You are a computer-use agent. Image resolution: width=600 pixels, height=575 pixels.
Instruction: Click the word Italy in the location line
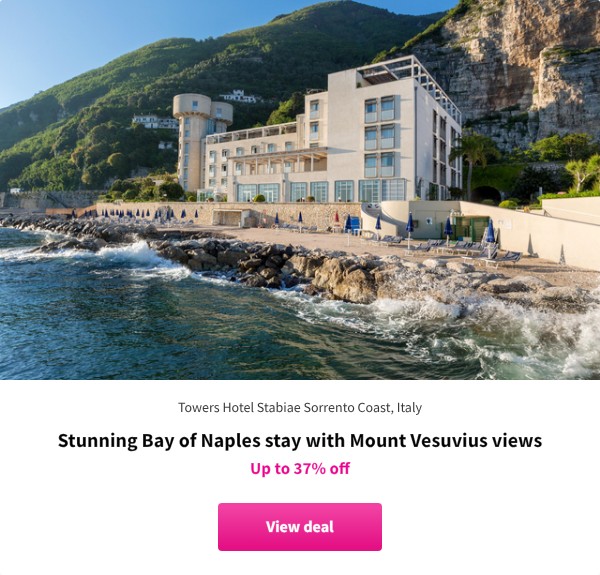[x=409, y=407]
